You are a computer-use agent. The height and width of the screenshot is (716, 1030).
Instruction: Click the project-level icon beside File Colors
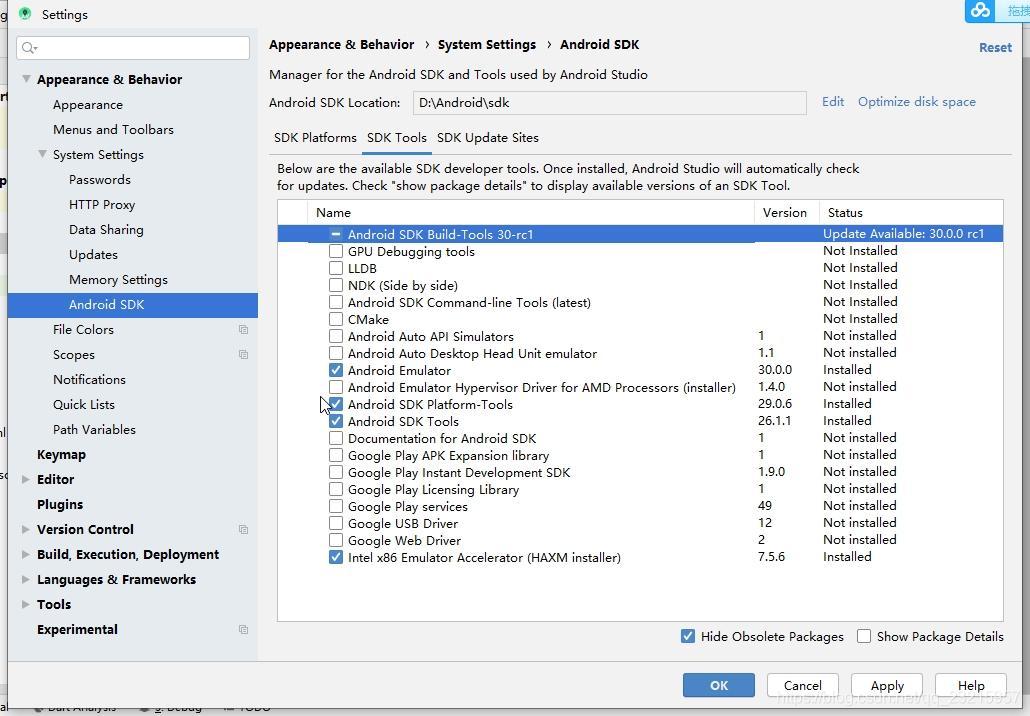[x=243, y=330]
